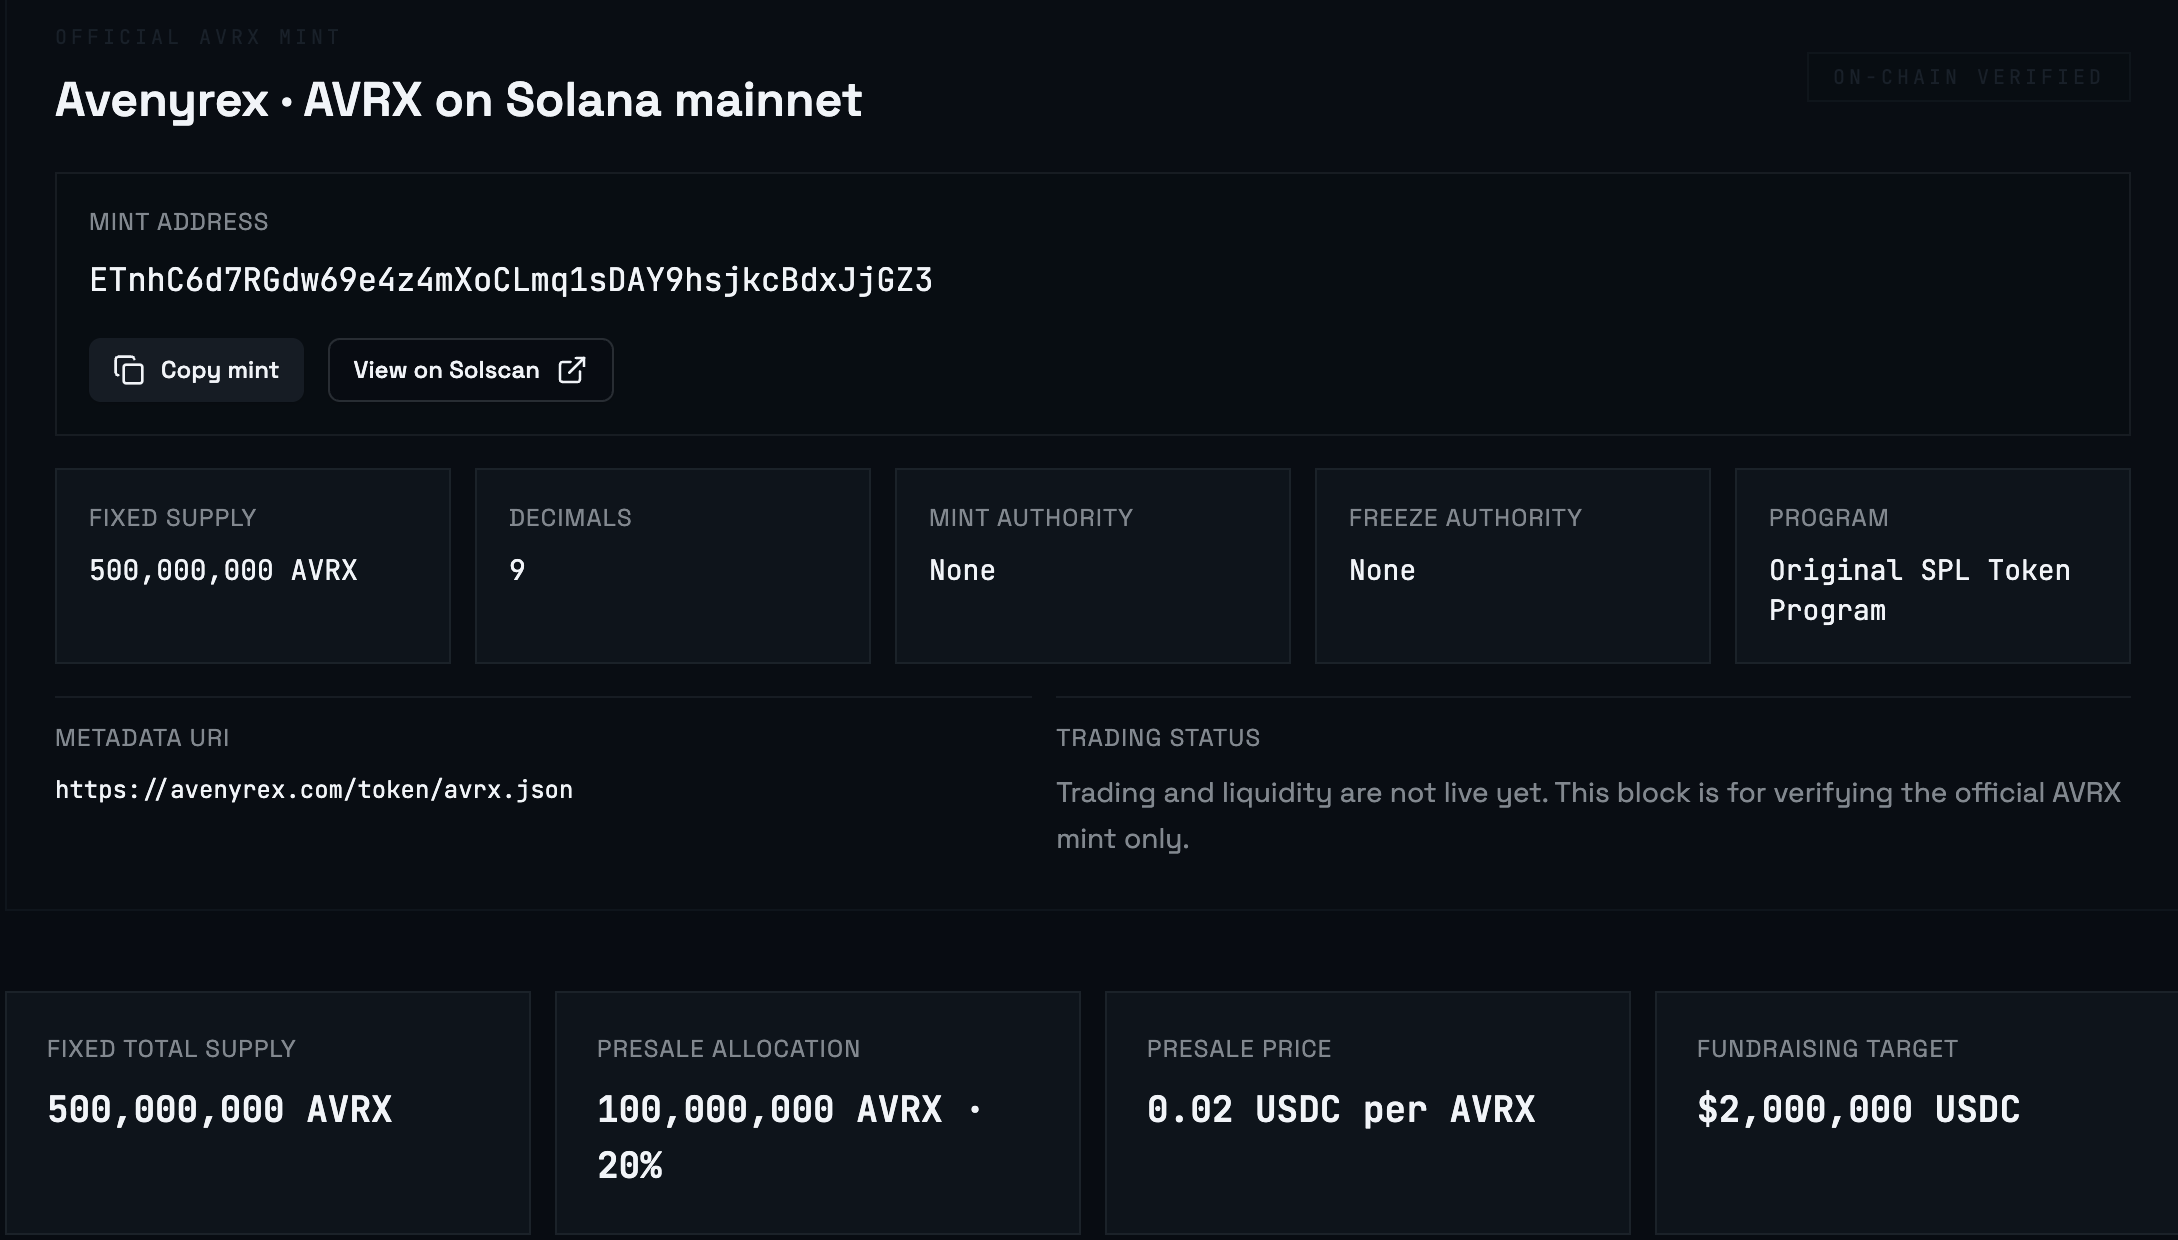Click the Mint Authority value None
Image resolution: width=2178 pixels, height=1240 pixels.
click(962, 570)
